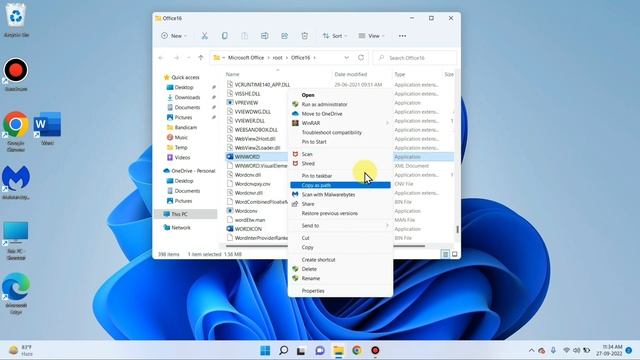Click the Copy icon in Explorer toolbar

pos(224,36)
